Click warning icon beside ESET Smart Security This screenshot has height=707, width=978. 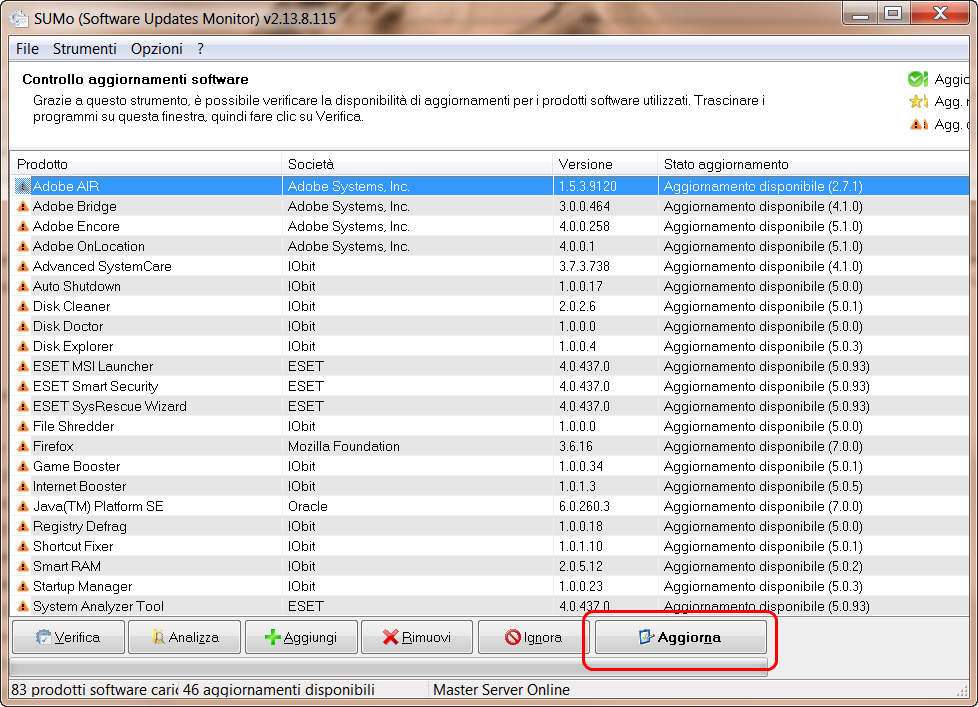23,386
